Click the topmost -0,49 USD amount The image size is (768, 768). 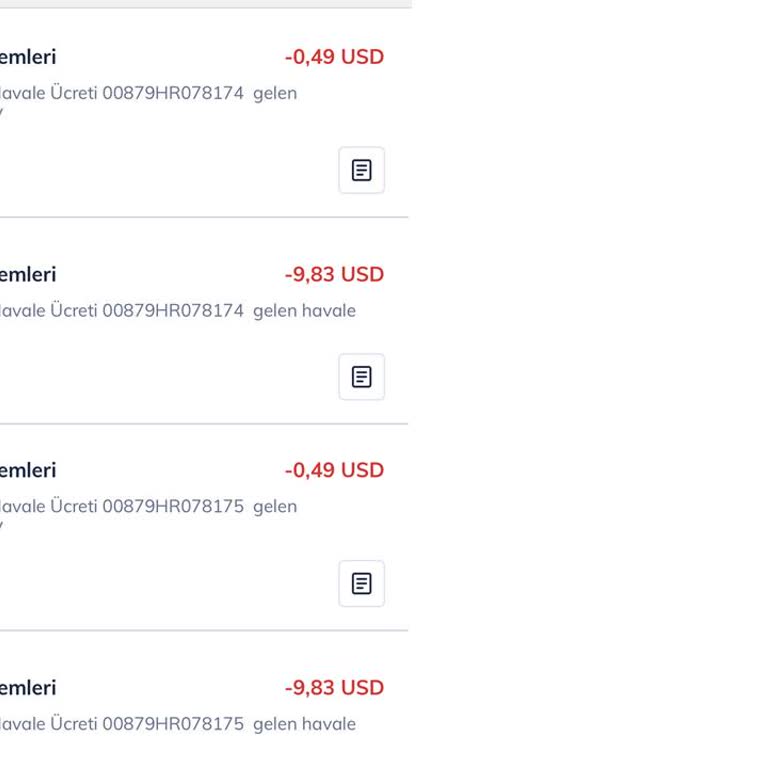click(x=334, y=57)
